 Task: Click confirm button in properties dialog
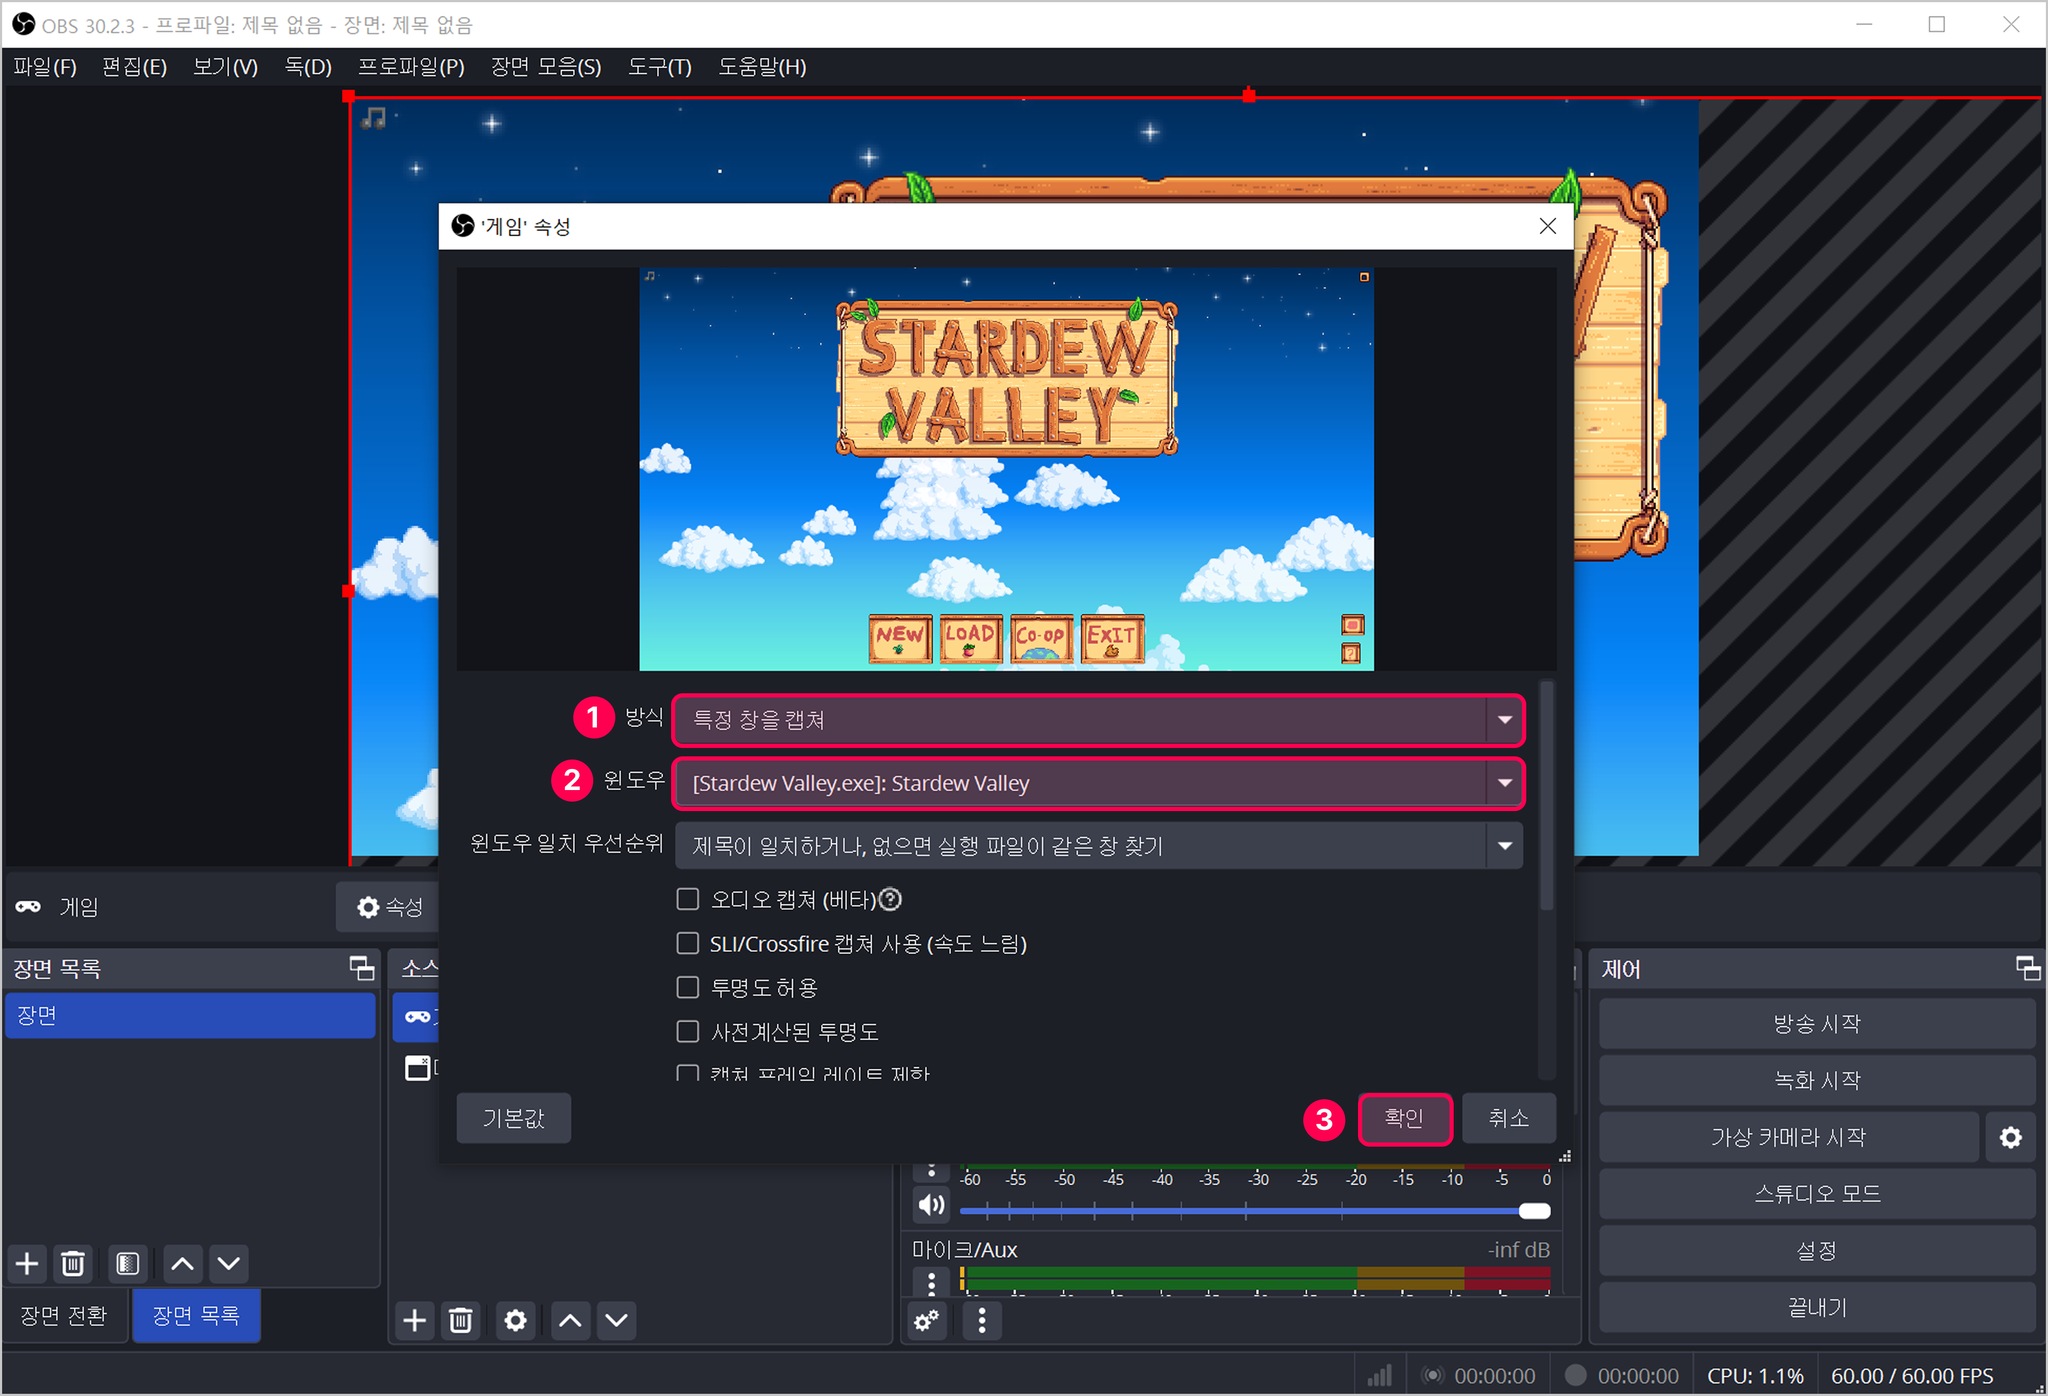tap(1404, 1118)
